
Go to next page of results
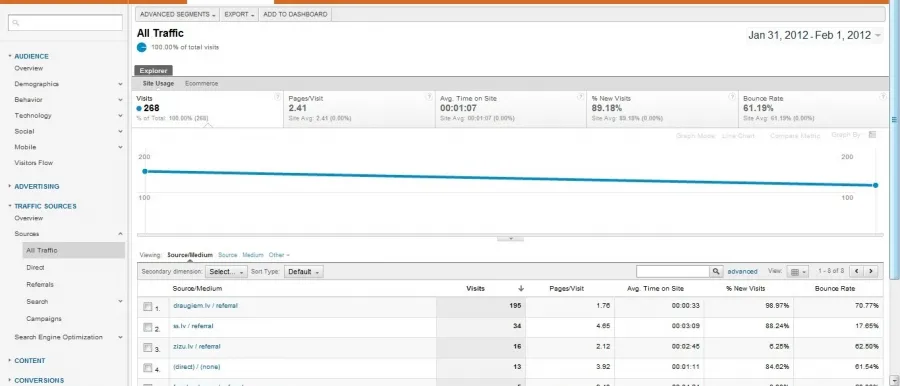(x=871, y=271)
